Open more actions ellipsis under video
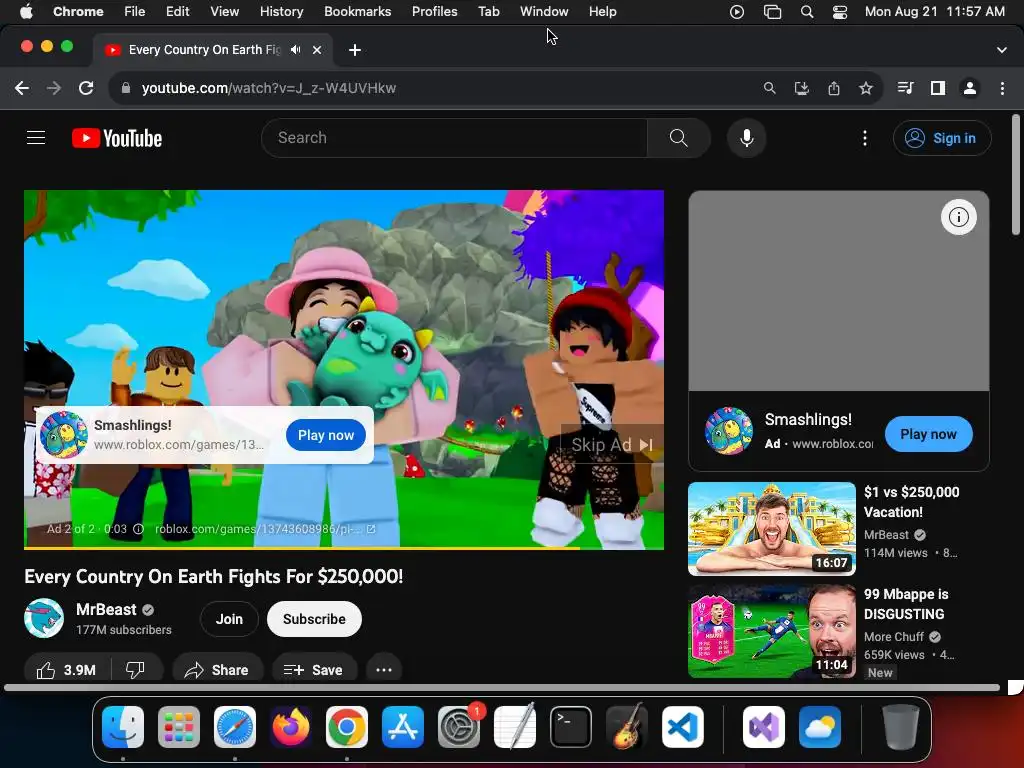The width and height of the screenshot is (1024, 768). pyautogui.click(x=384, y=670)
